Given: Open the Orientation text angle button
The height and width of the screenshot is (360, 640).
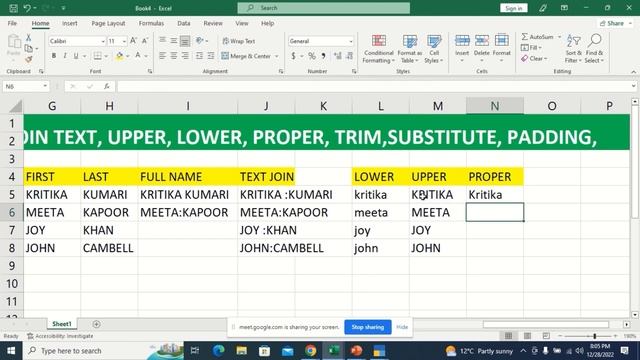Looking at the screenshot, I should 200,40.
